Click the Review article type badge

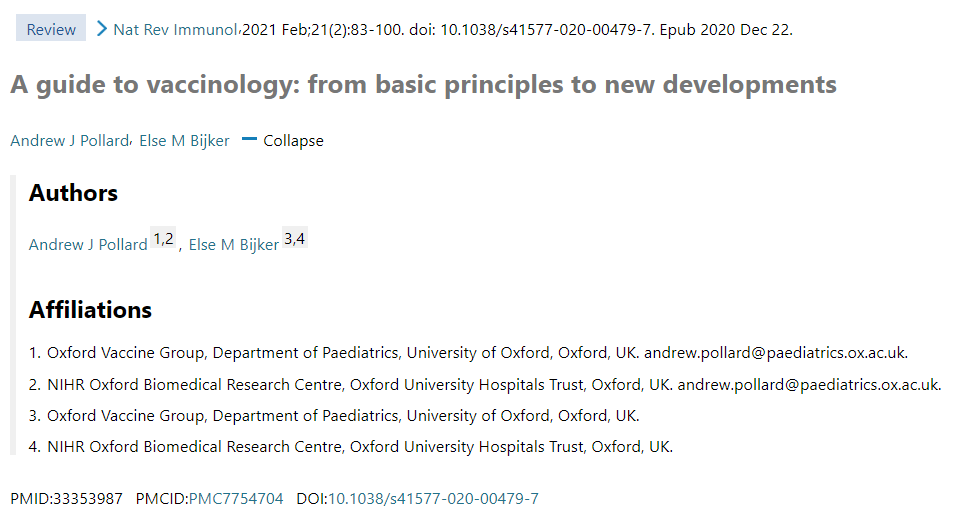[x=51, y=29]
